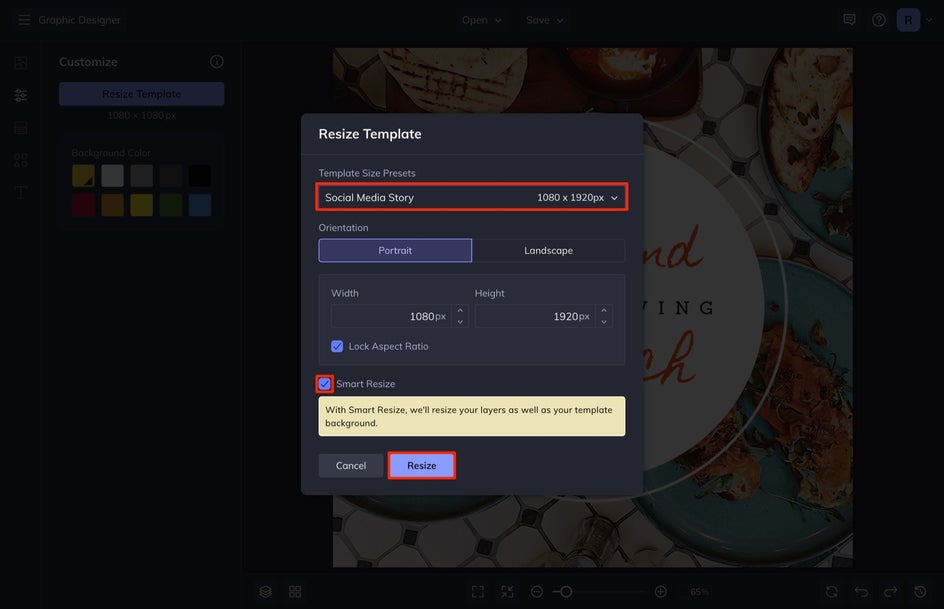The height and width of the screenshot is (609, 944).
Task: Click the reset rotate icon in bottom bar
Action: [831, 592]
